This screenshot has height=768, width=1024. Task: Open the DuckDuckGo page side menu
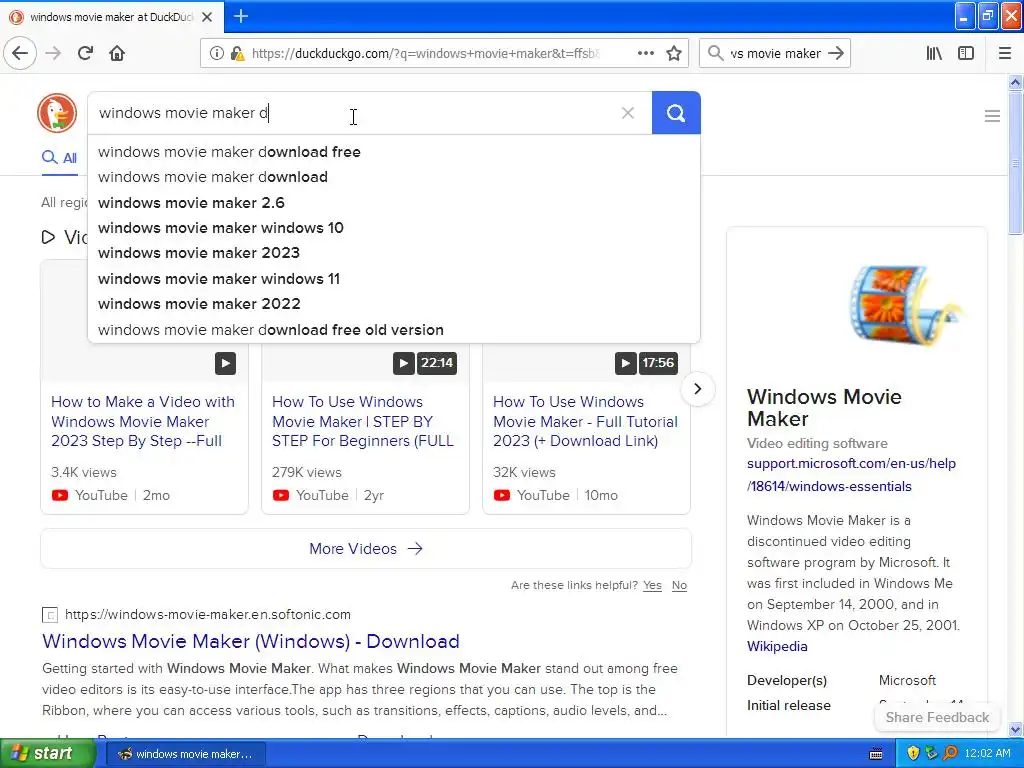click(x=992, y=116)
